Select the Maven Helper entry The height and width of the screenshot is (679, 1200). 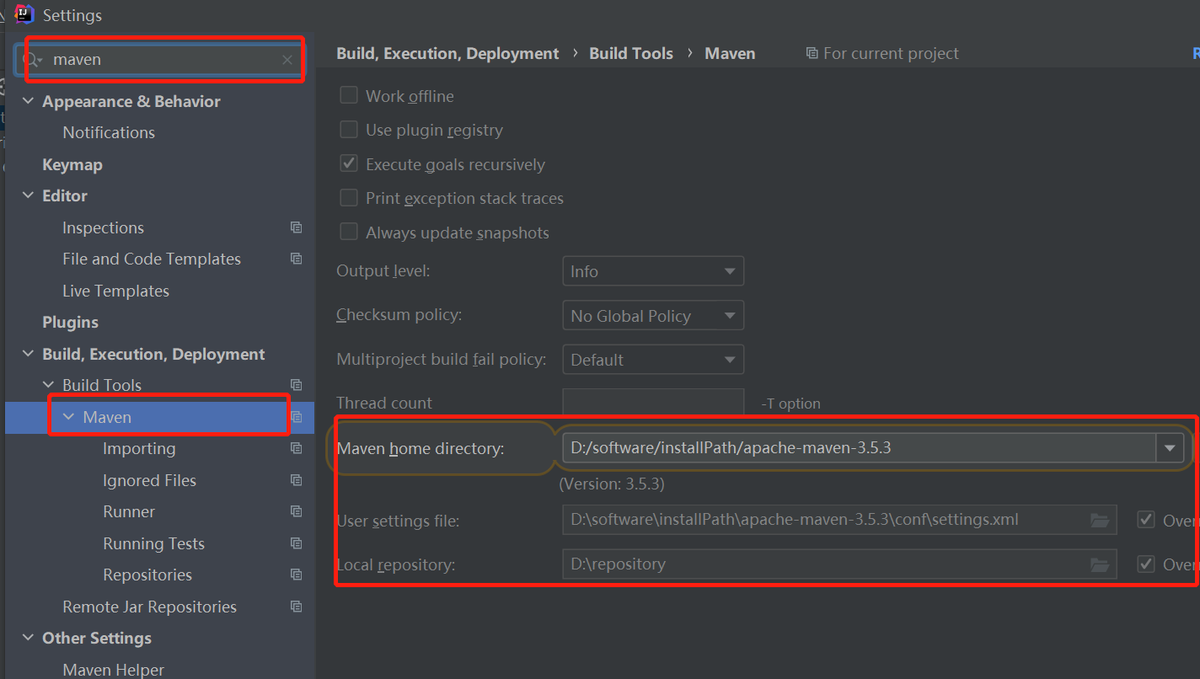pyautogui.click(x=113, y=670)
